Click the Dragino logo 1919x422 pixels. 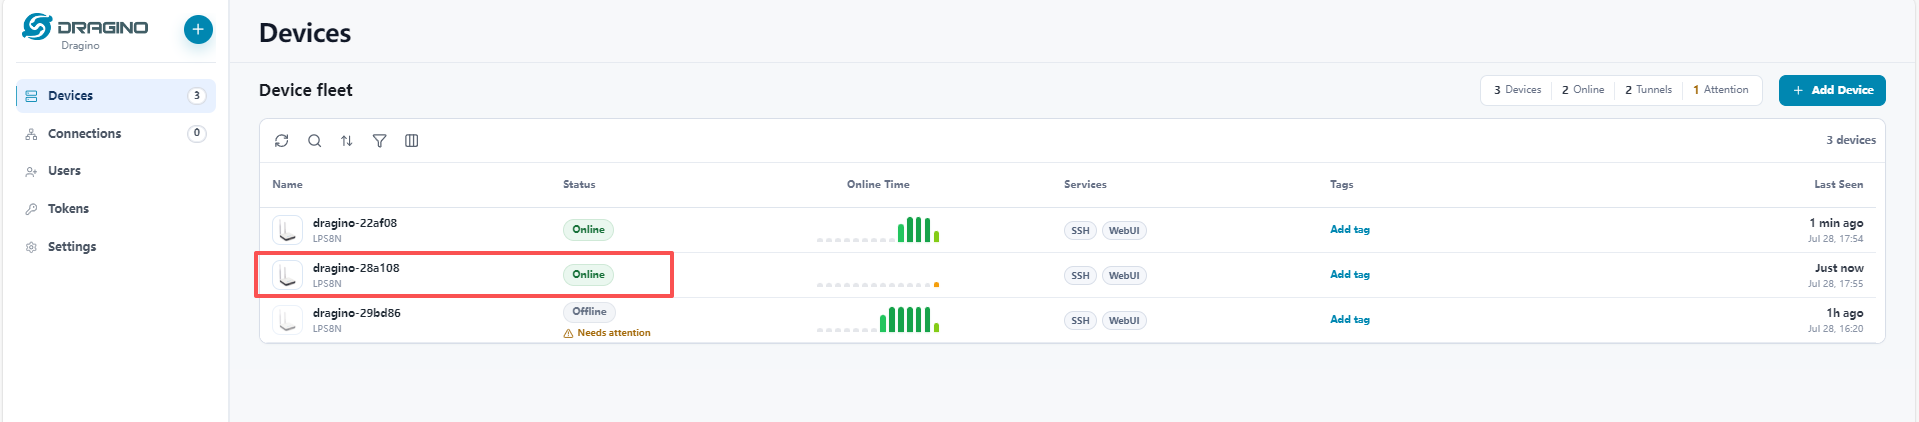85,28
